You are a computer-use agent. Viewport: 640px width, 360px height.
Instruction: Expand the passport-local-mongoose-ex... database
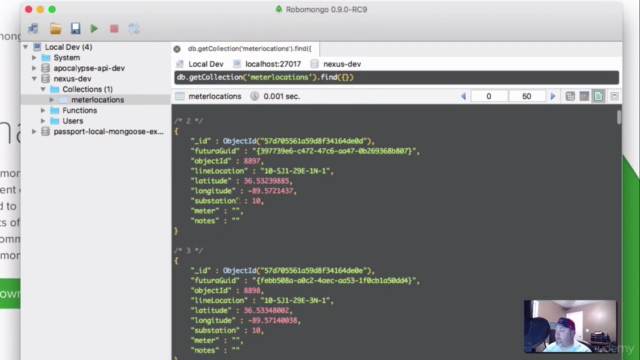34,131
